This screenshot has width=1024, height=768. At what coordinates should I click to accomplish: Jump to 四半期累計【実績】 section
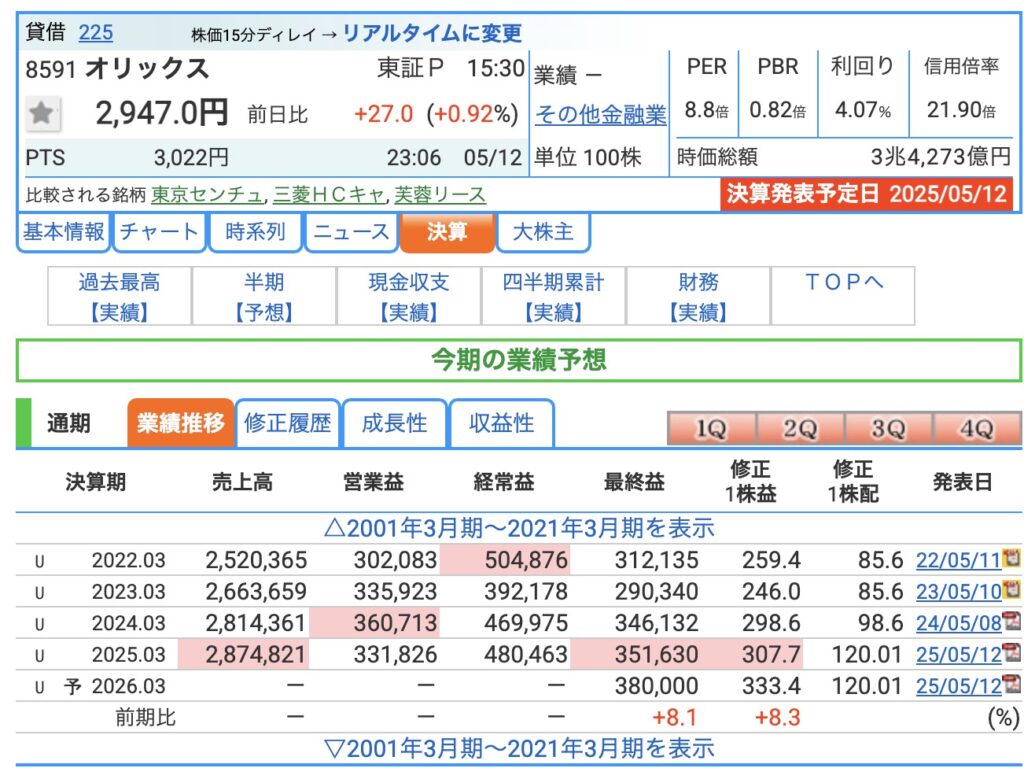click(554, 296)
